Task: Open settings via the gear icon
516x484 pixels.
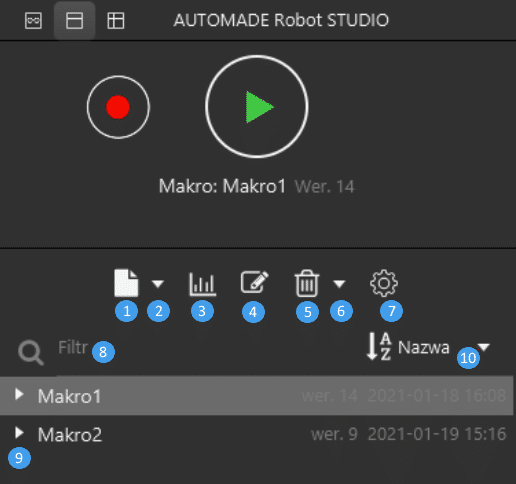Action: coord(384,283)
